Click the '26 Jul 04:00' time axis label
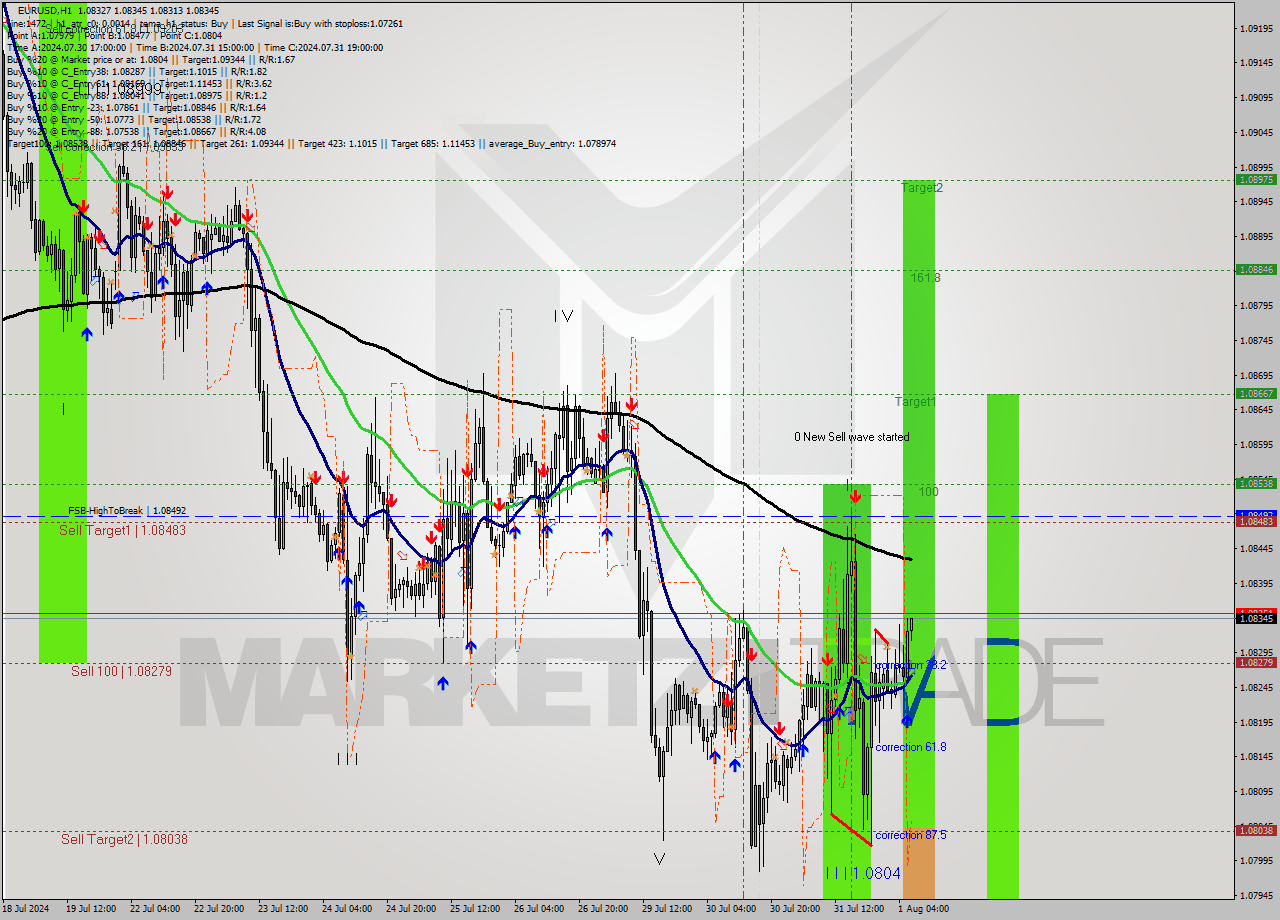 pos(538,908)
